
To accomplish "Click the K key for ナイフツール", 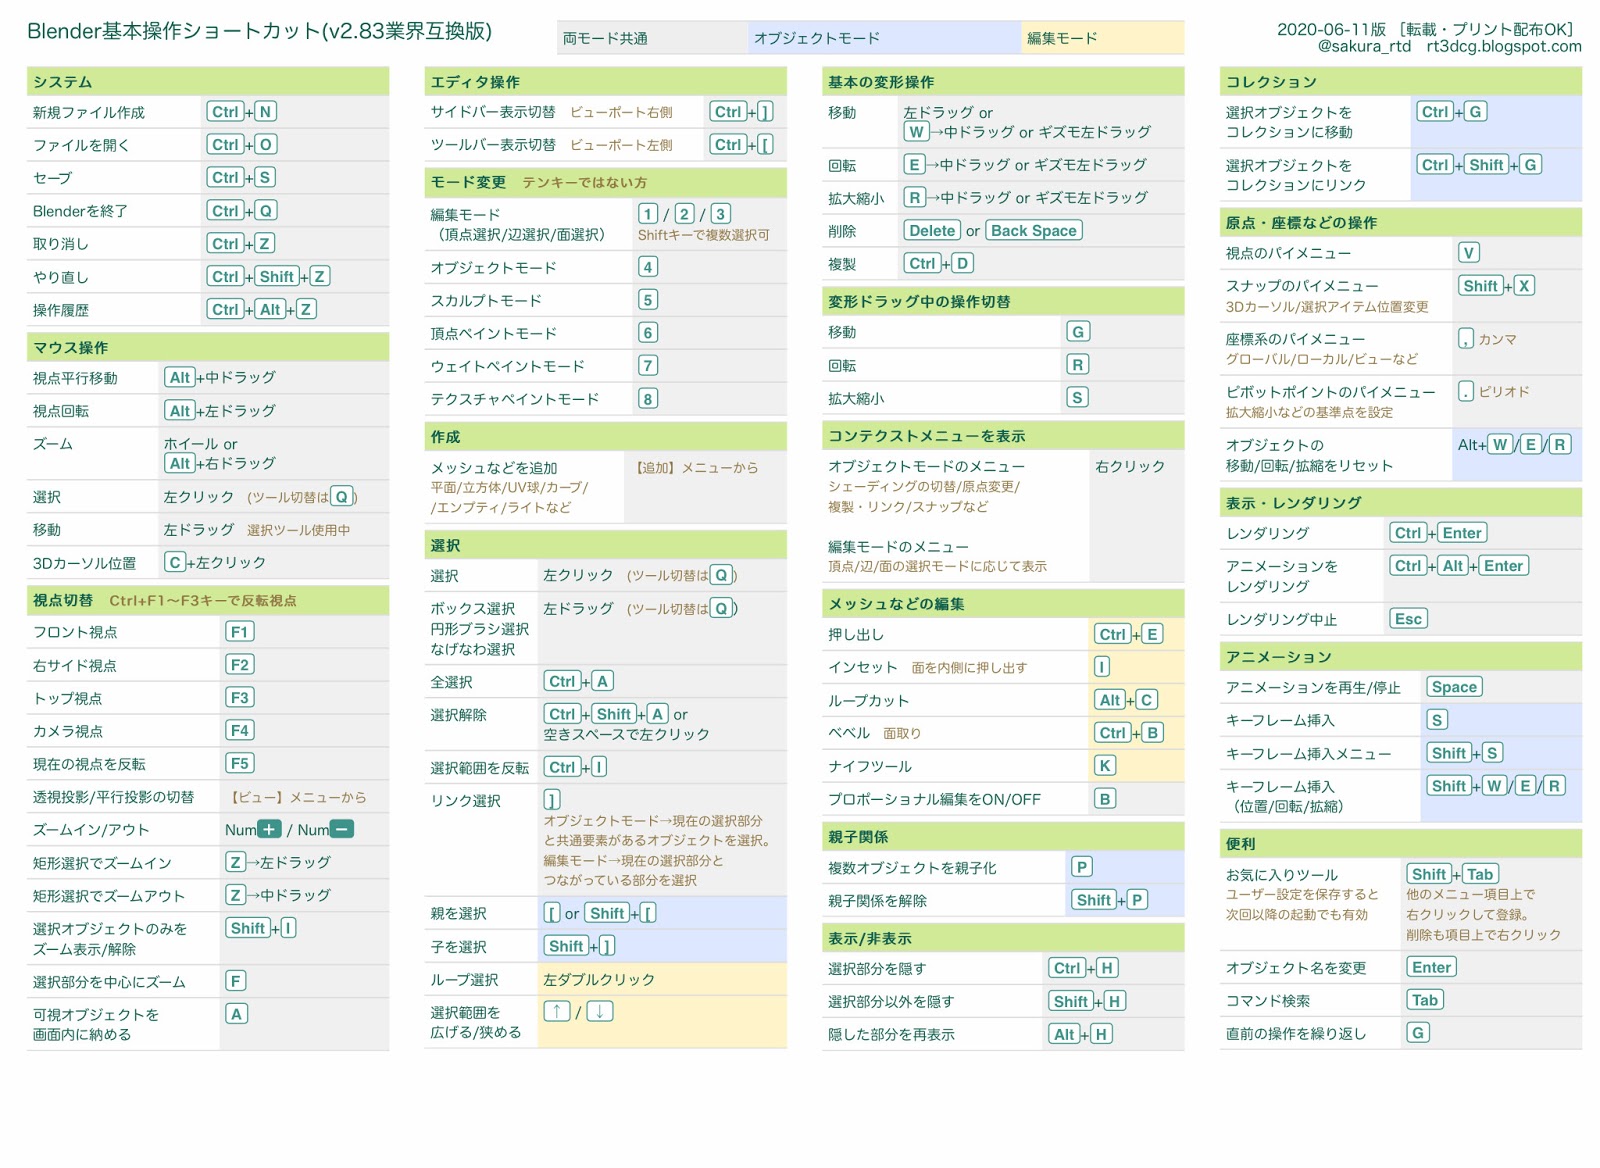I will (1104, 766).
